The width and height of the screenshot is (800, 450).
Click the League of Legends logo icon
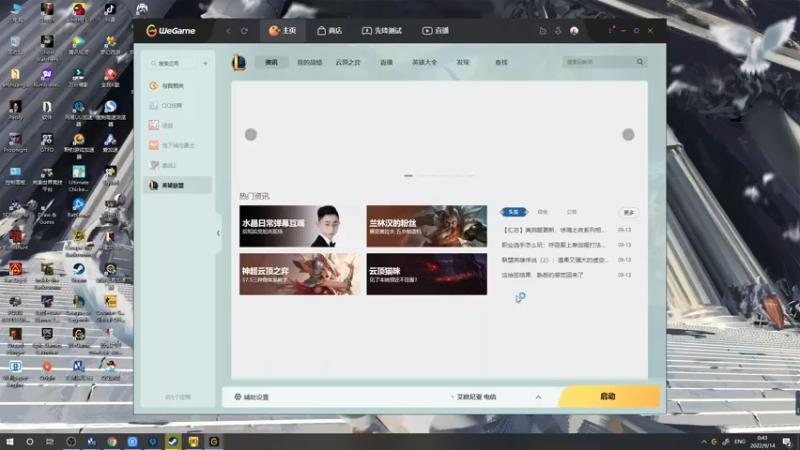point(239,62)
